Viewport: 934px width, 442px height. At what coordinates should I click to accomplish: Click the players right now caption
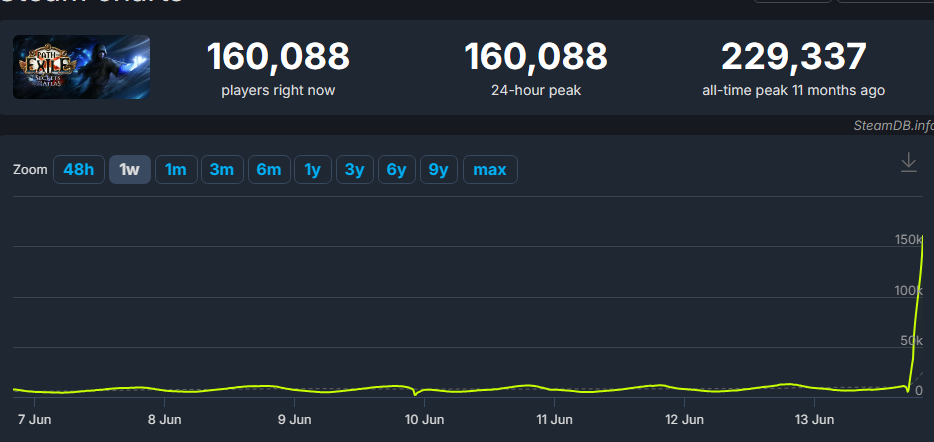coord(278,91)
